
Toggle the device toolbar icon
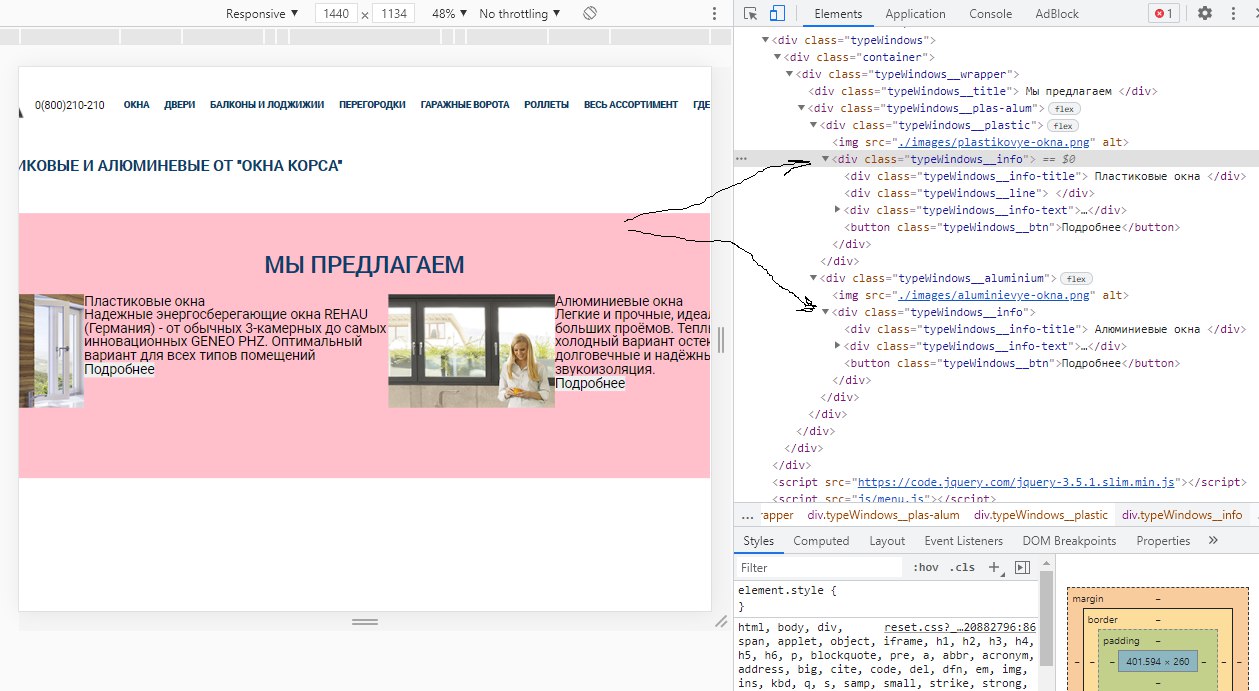click(777, 13)
